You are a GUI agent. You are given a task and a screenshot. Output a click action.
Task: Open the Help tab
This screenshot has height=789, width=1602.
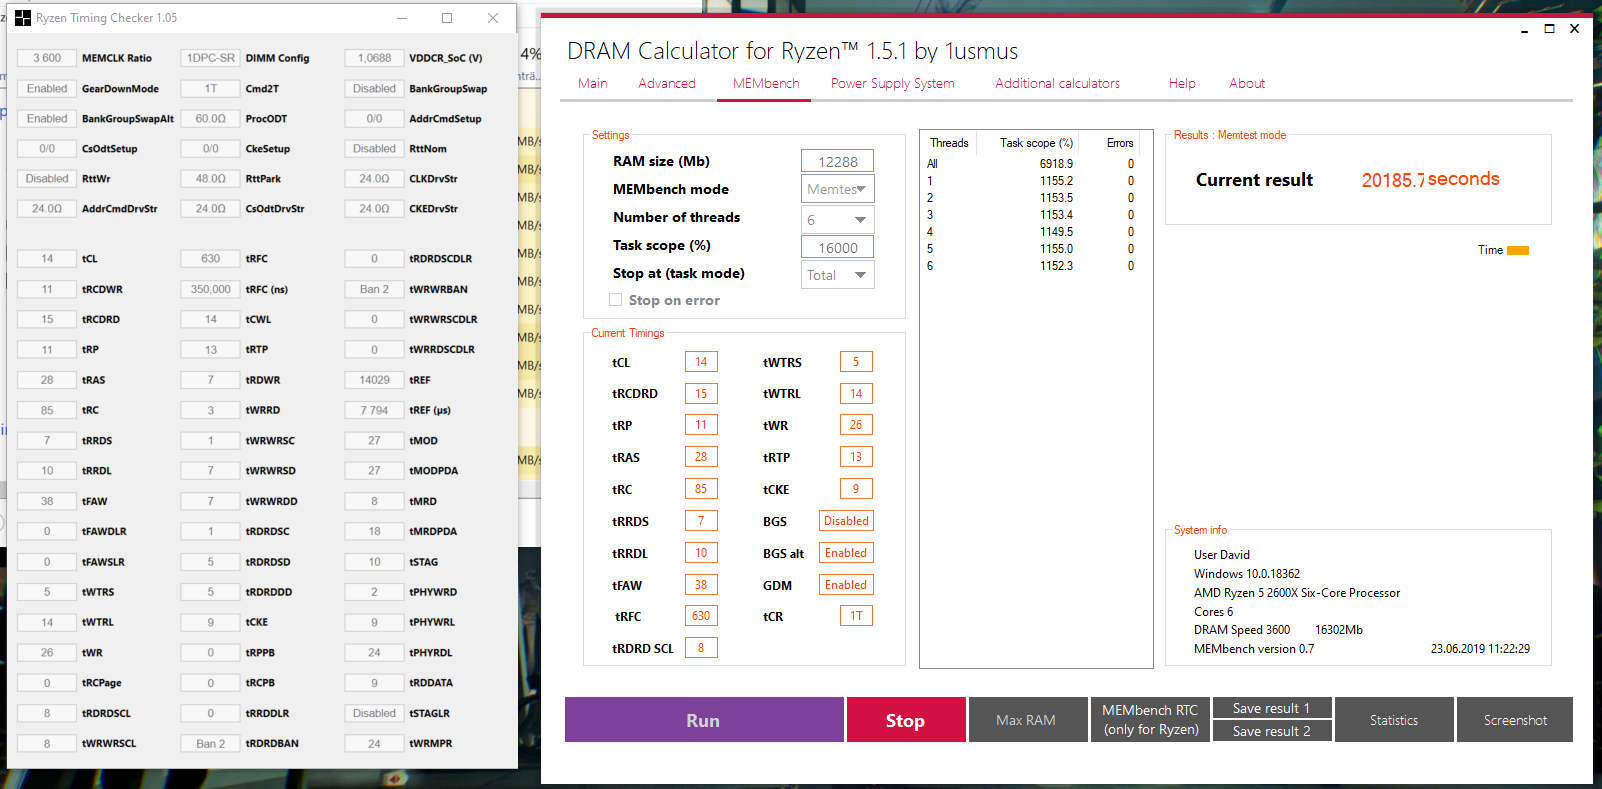tap(1182, 84)
